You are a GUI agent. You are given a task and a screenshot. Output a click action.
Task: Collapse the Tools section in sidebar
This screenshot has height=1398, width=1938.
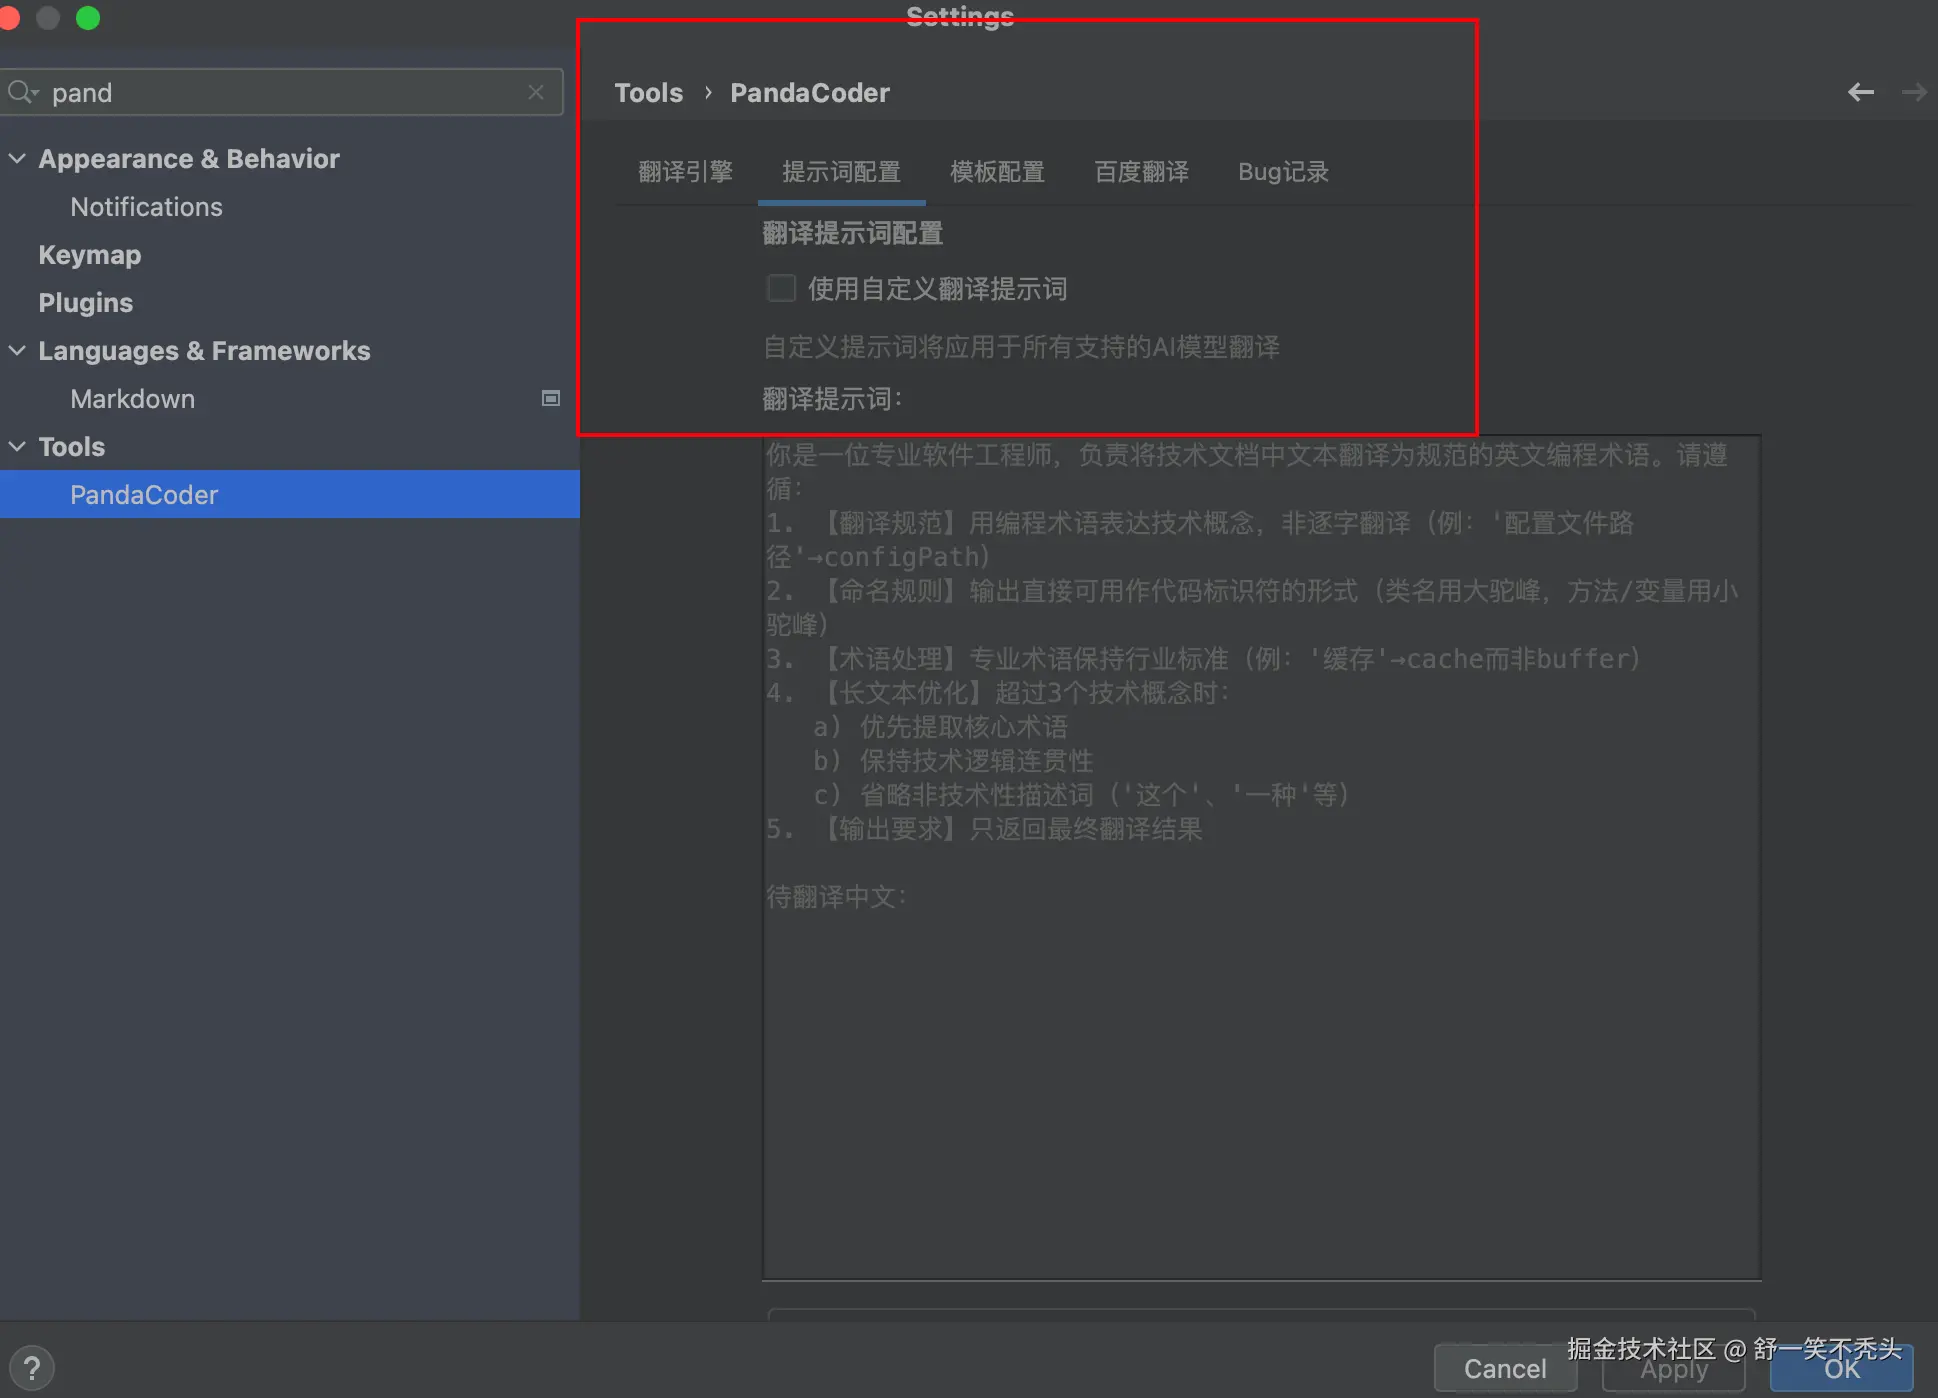click(17, 446)
